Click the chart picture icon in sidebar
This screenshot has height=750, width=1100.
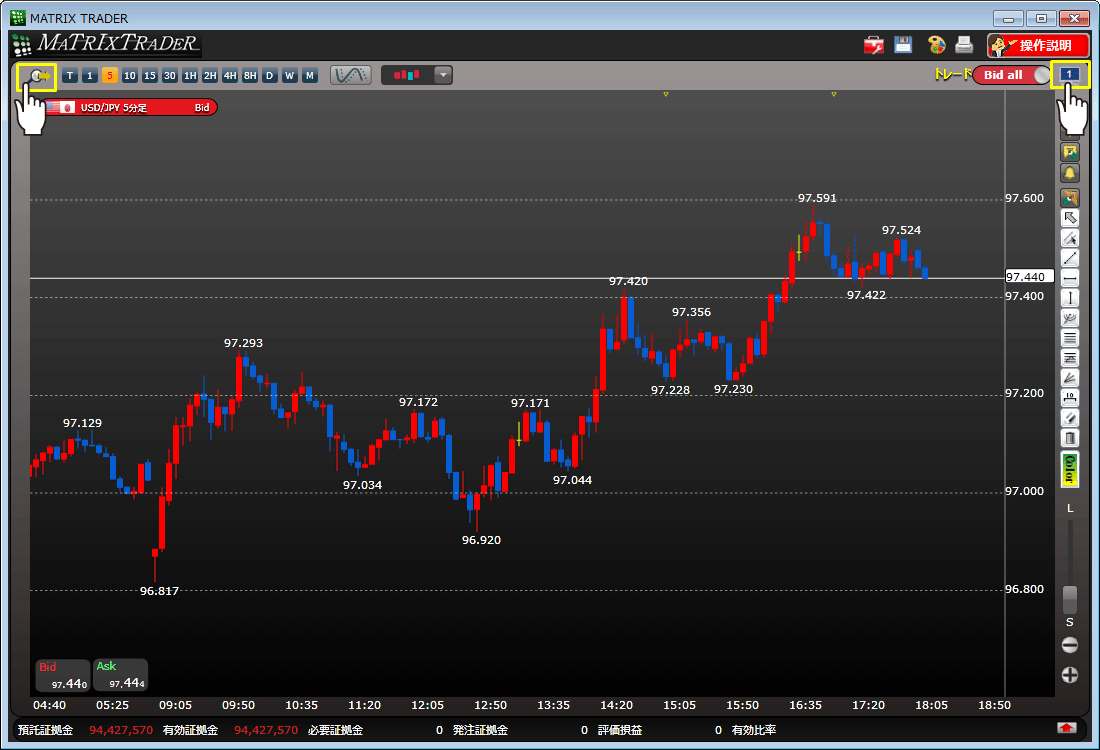pyautogui.click(x=1070, y=152)
